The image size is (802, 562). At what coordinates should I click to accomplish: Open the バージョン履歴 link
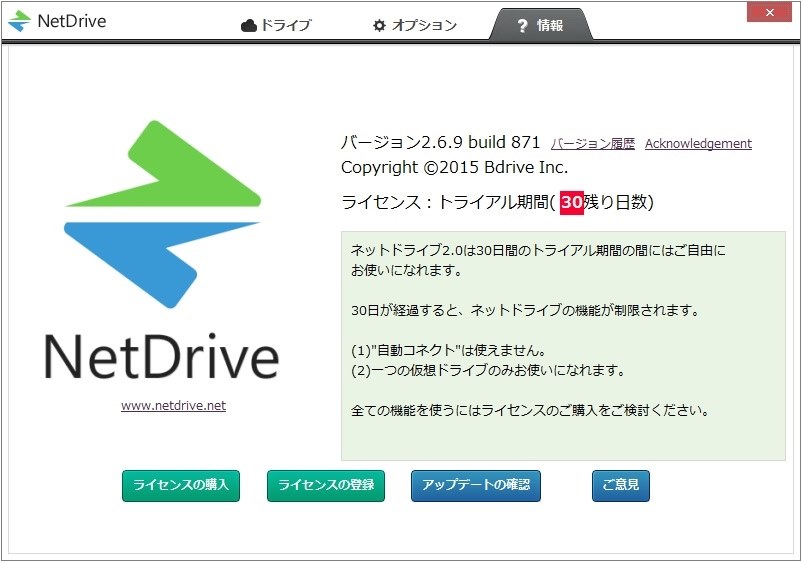click(593, 144)
